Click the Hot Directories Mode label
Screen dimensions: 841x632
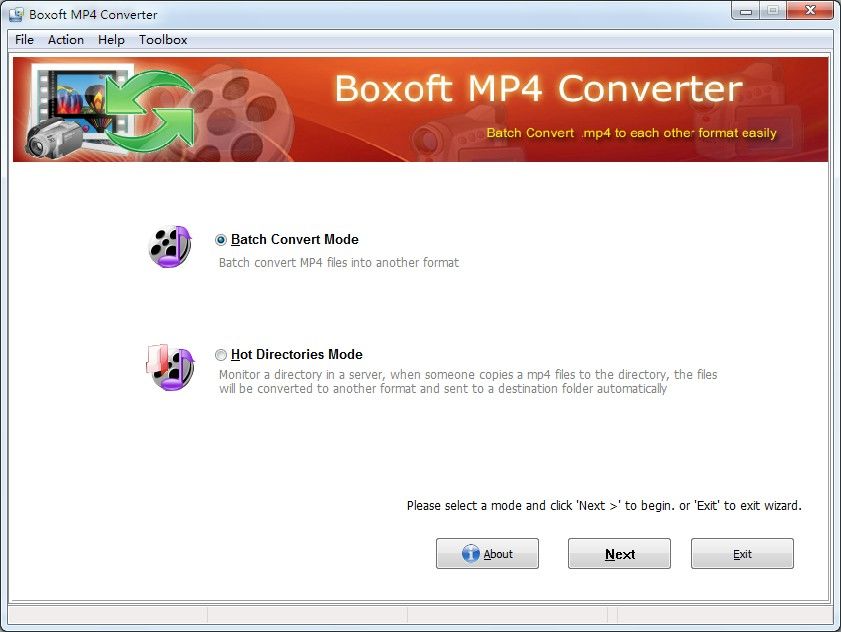coord(297,354)
